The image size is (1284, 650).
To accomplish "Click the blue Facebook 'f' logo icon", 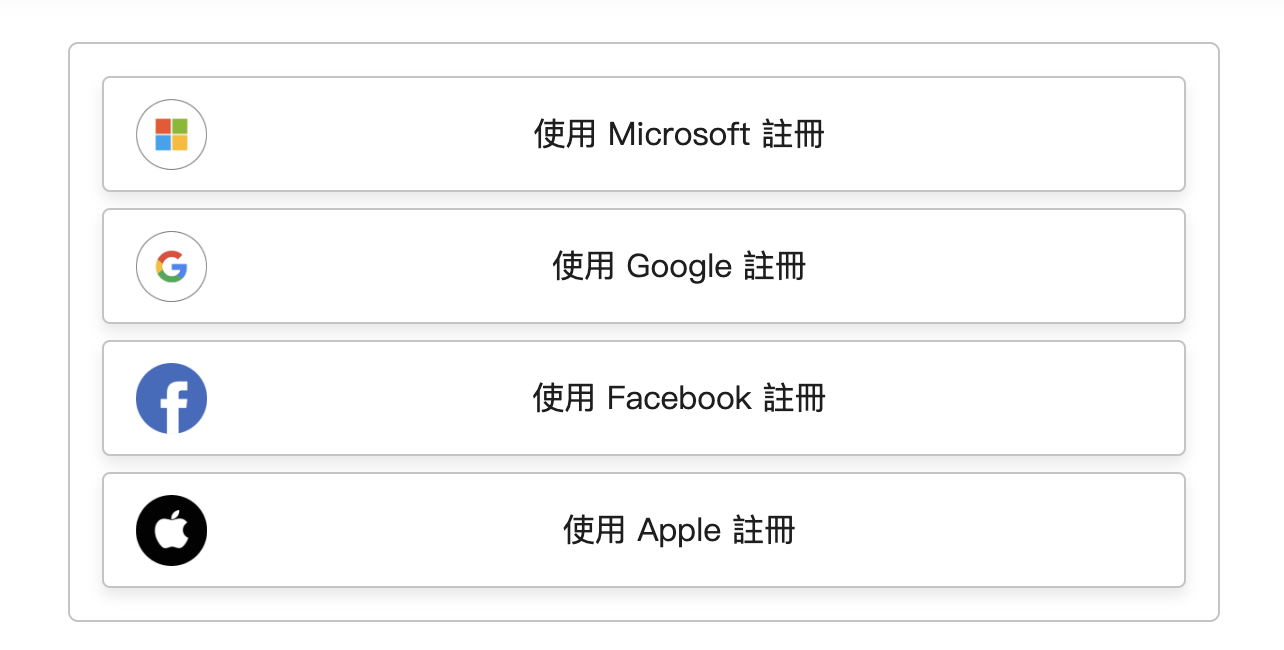I will point(171,398).
